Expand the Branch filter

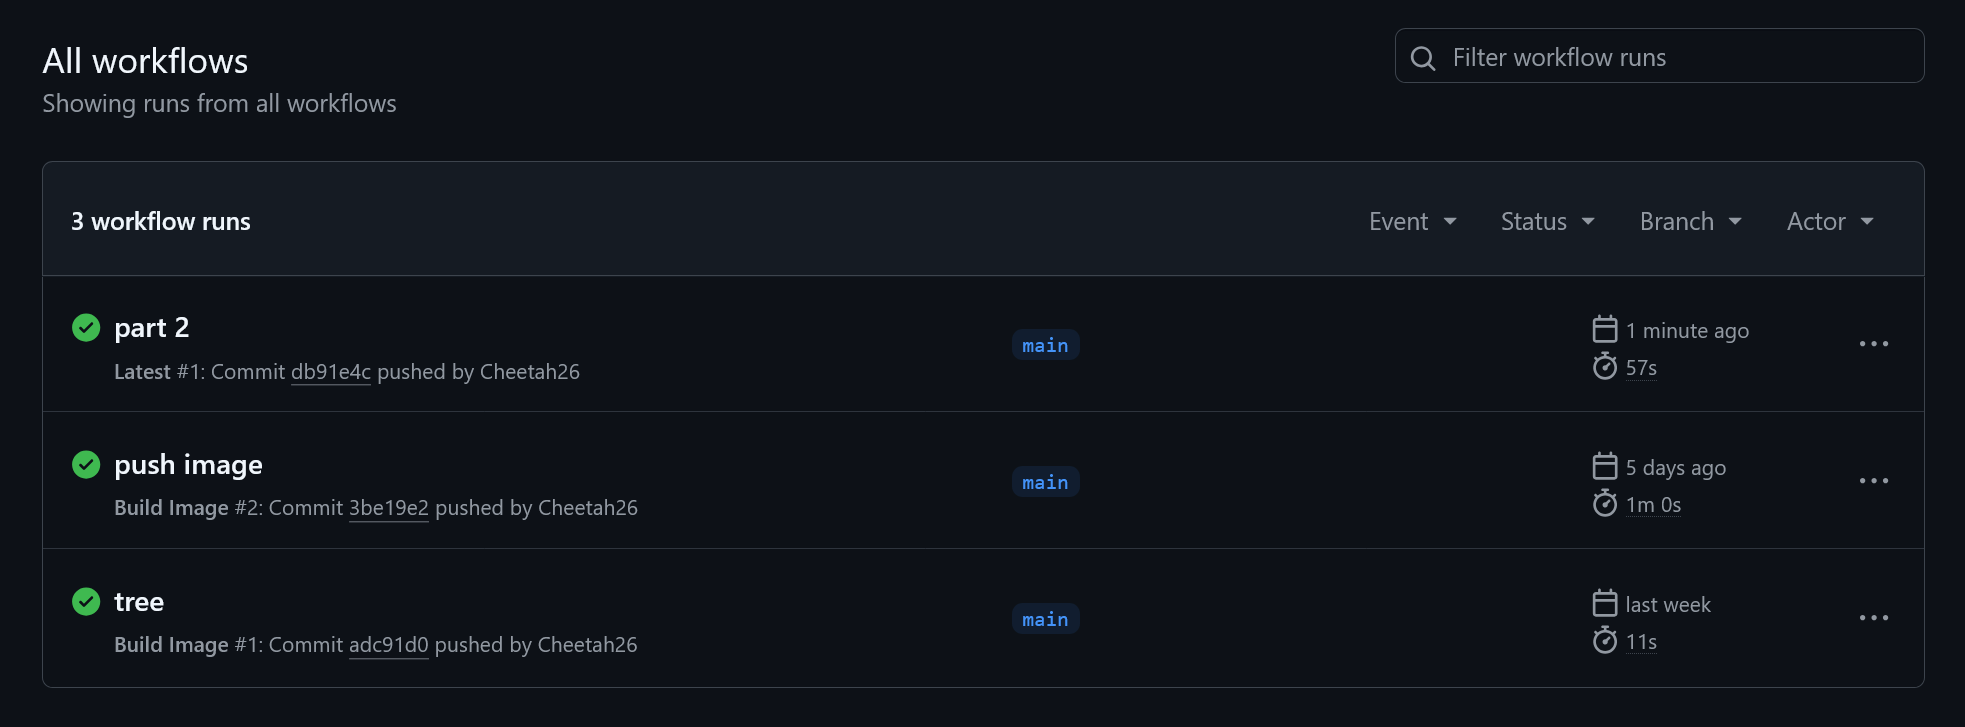(x=1688, y=221)
